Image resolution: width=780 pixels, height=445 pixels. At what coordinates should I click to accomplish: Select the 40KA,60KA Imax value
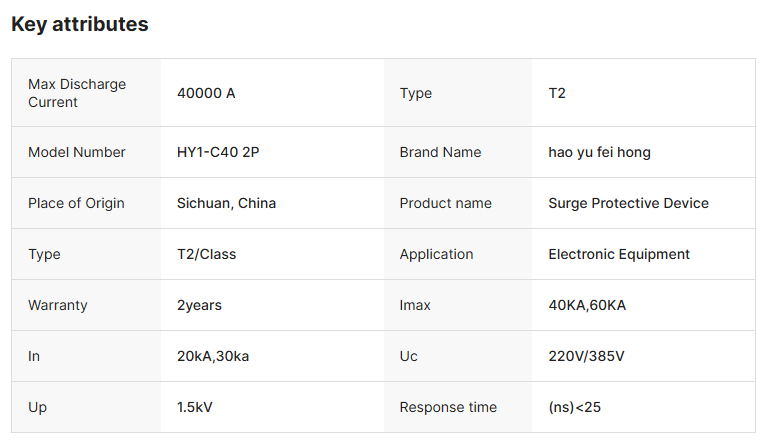587,305
